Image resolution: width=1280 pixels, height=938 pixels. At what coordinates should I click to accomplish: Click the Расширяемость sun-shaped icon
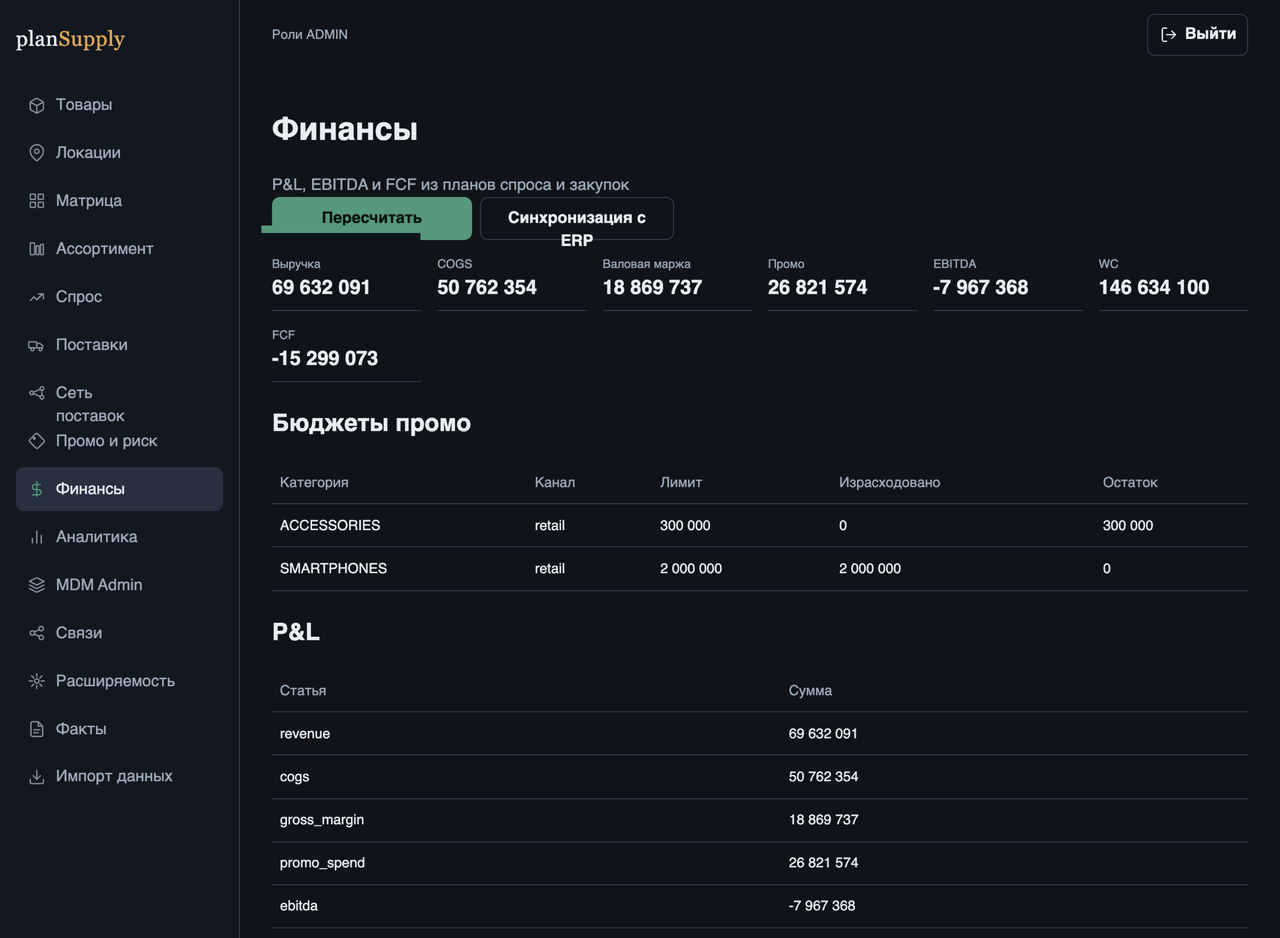coord(37,681)
